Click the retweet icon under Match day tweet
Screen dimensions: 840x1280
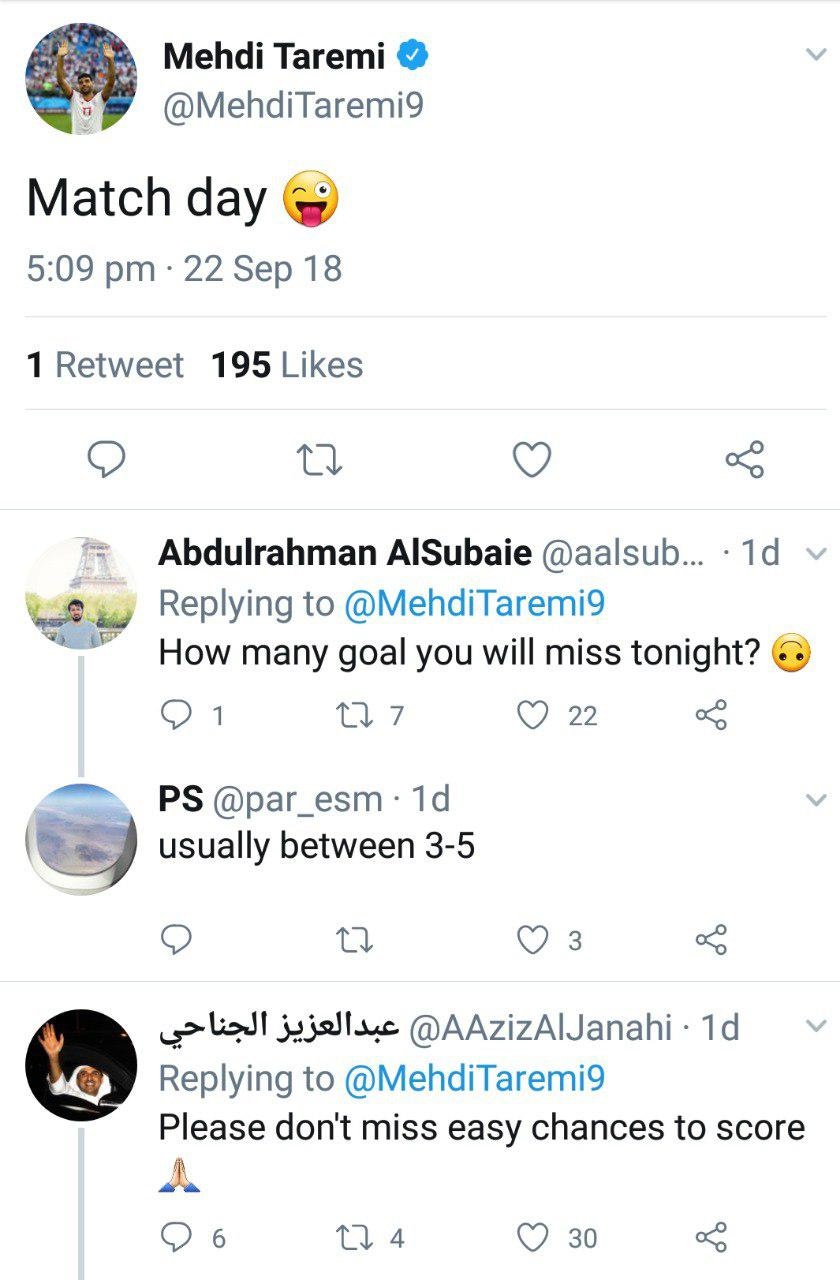318,459
